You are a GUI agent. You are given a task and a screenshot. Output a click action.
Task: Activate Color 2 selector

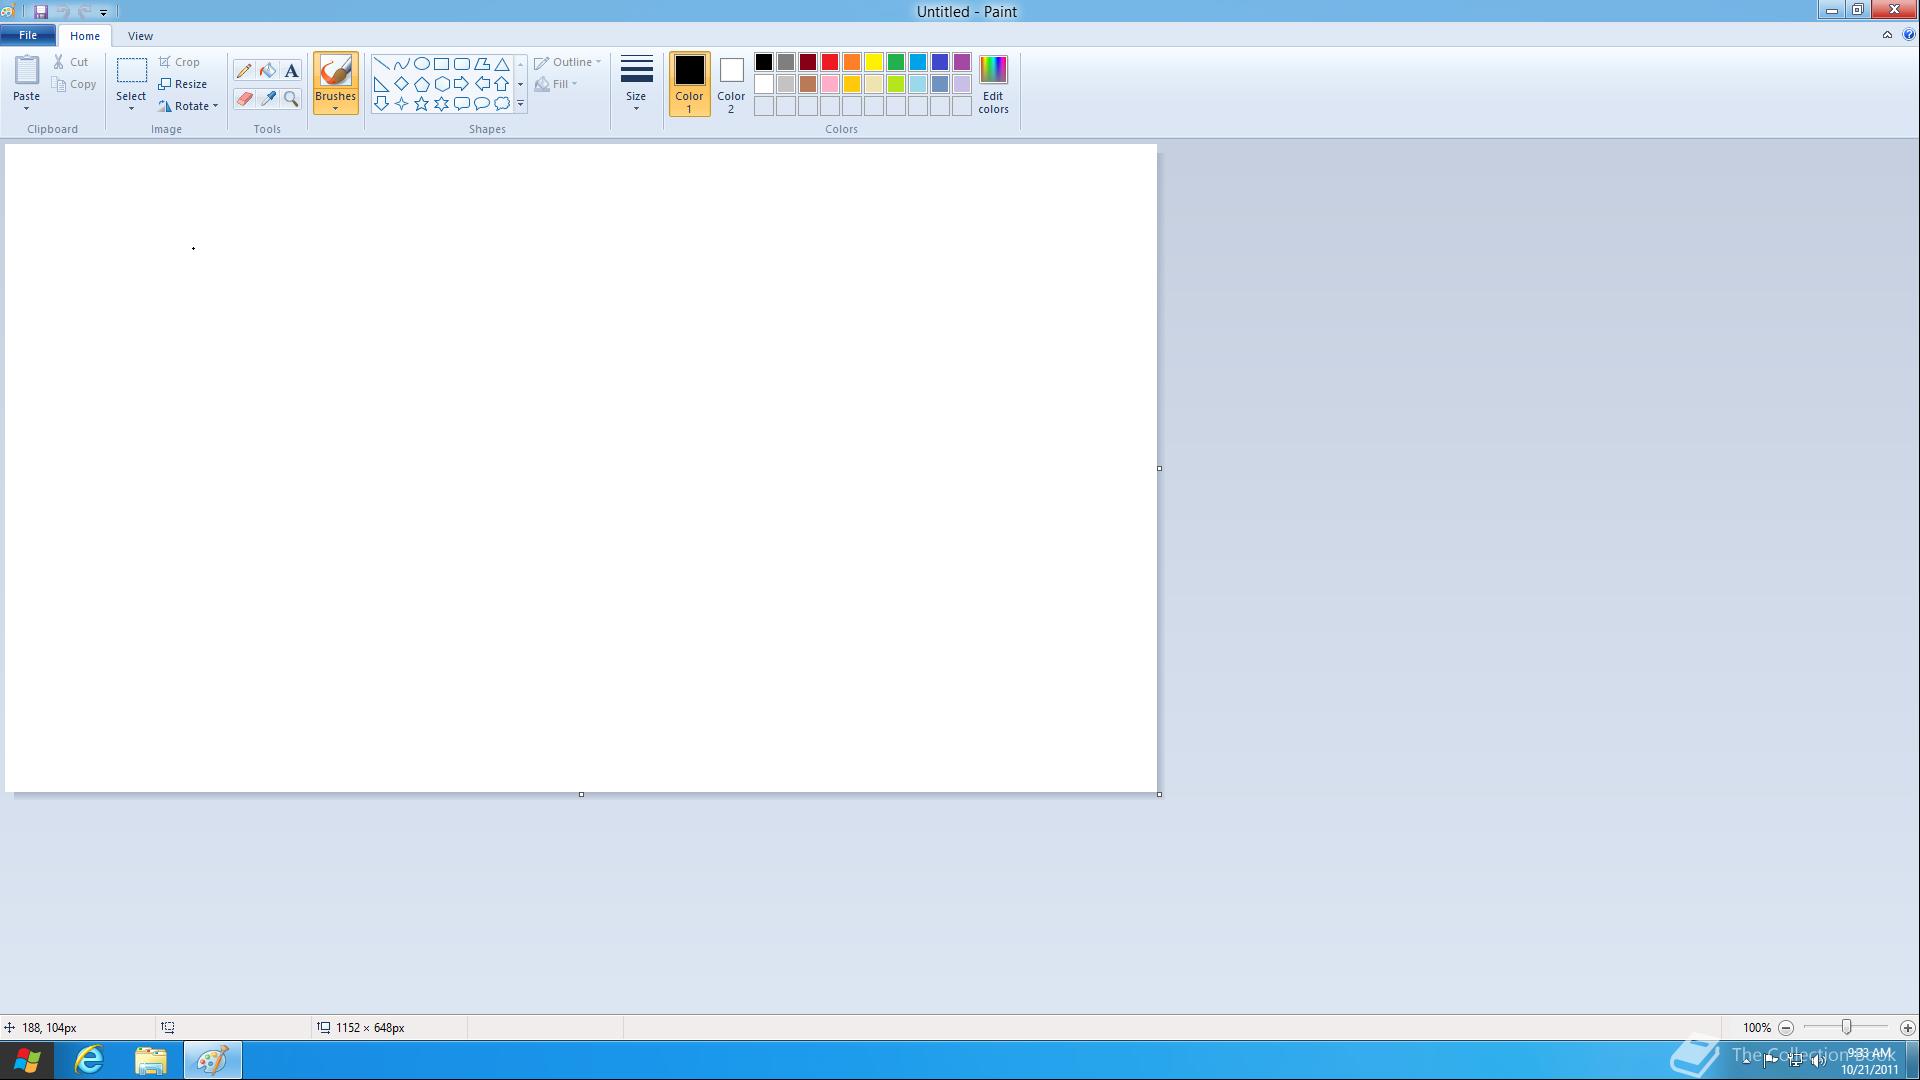point(731,83)
